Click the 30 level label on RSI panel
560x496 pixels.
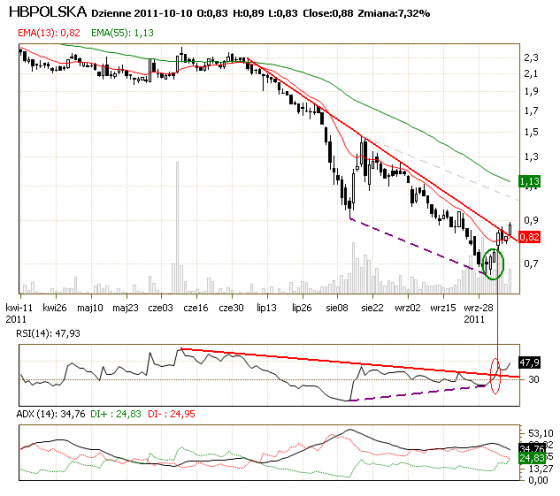click(534, 379)
